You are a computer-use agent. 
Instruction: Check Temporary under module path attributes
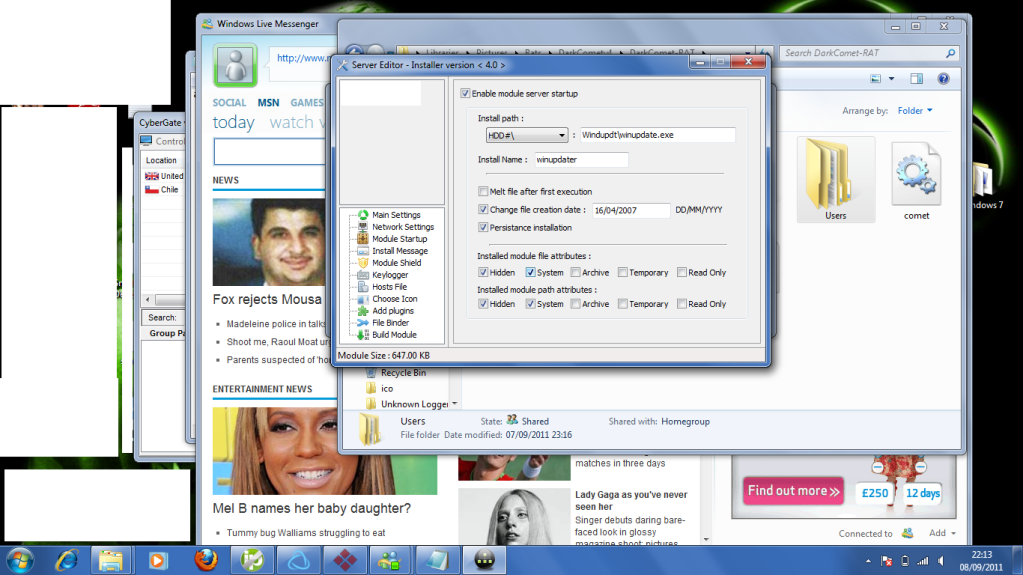[x=623, y=303]
